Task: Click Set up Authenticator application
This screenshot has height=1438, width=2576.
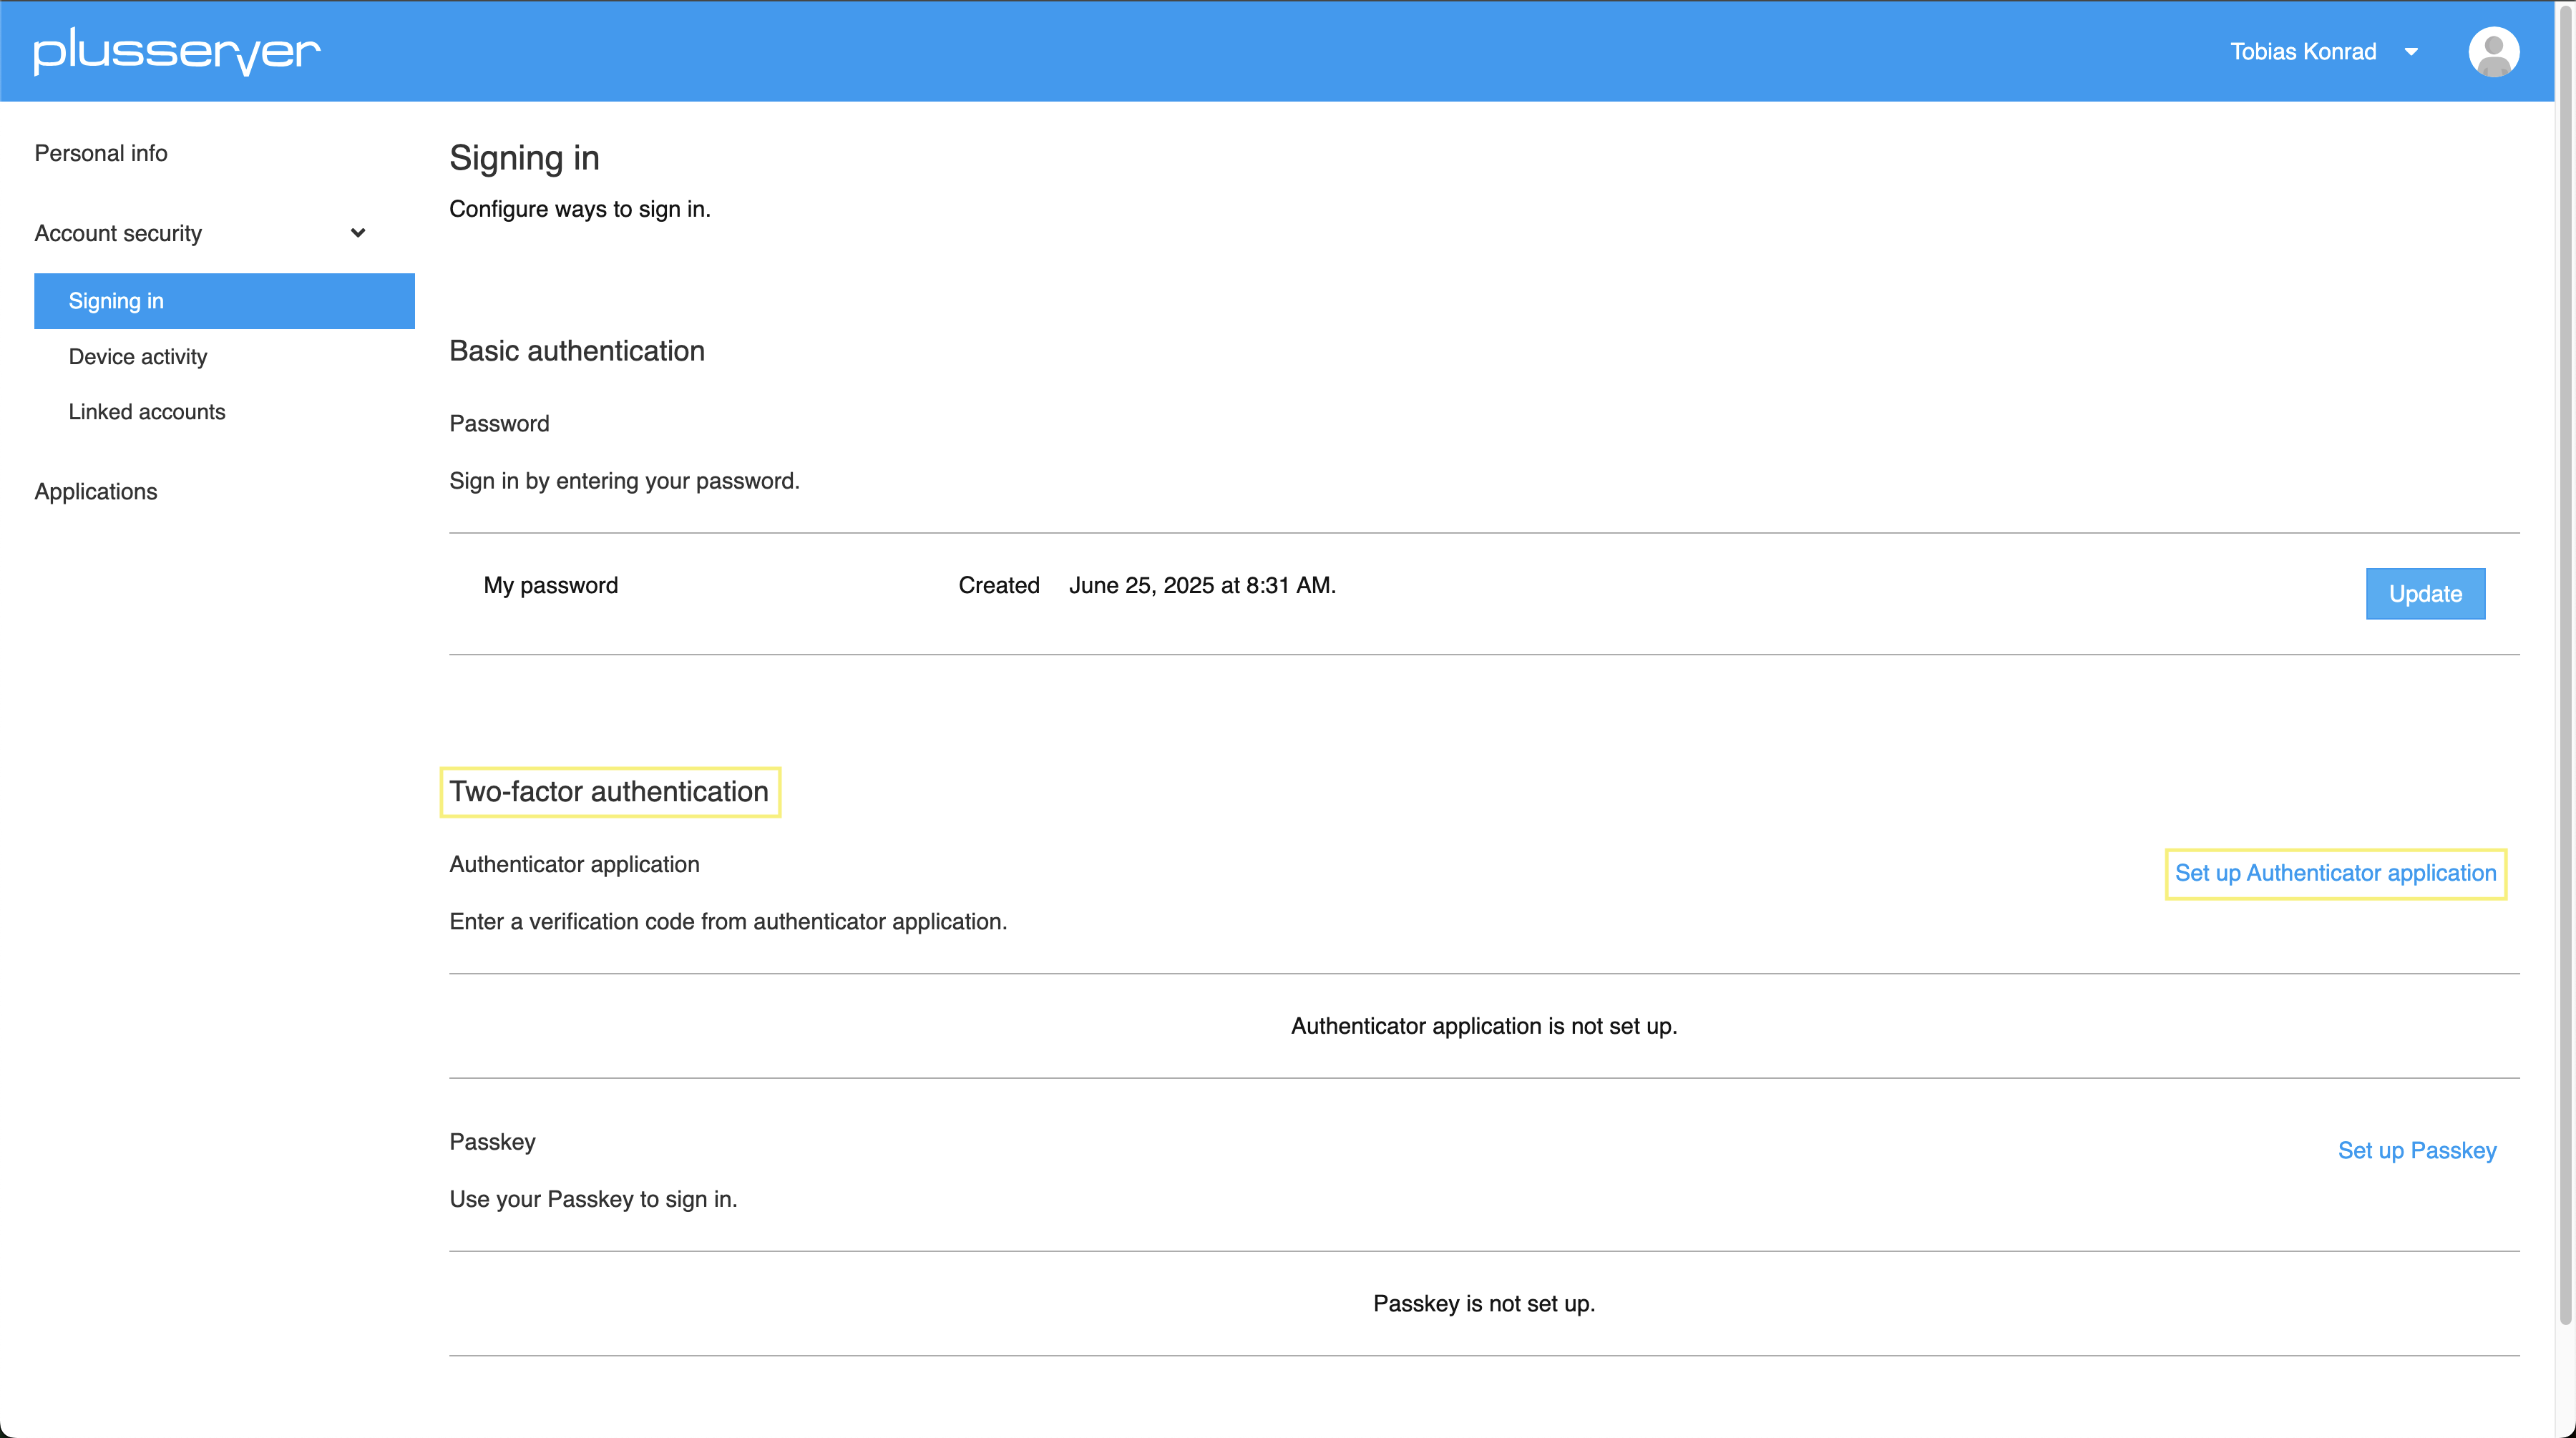Action: click(x=2335, y=872)
